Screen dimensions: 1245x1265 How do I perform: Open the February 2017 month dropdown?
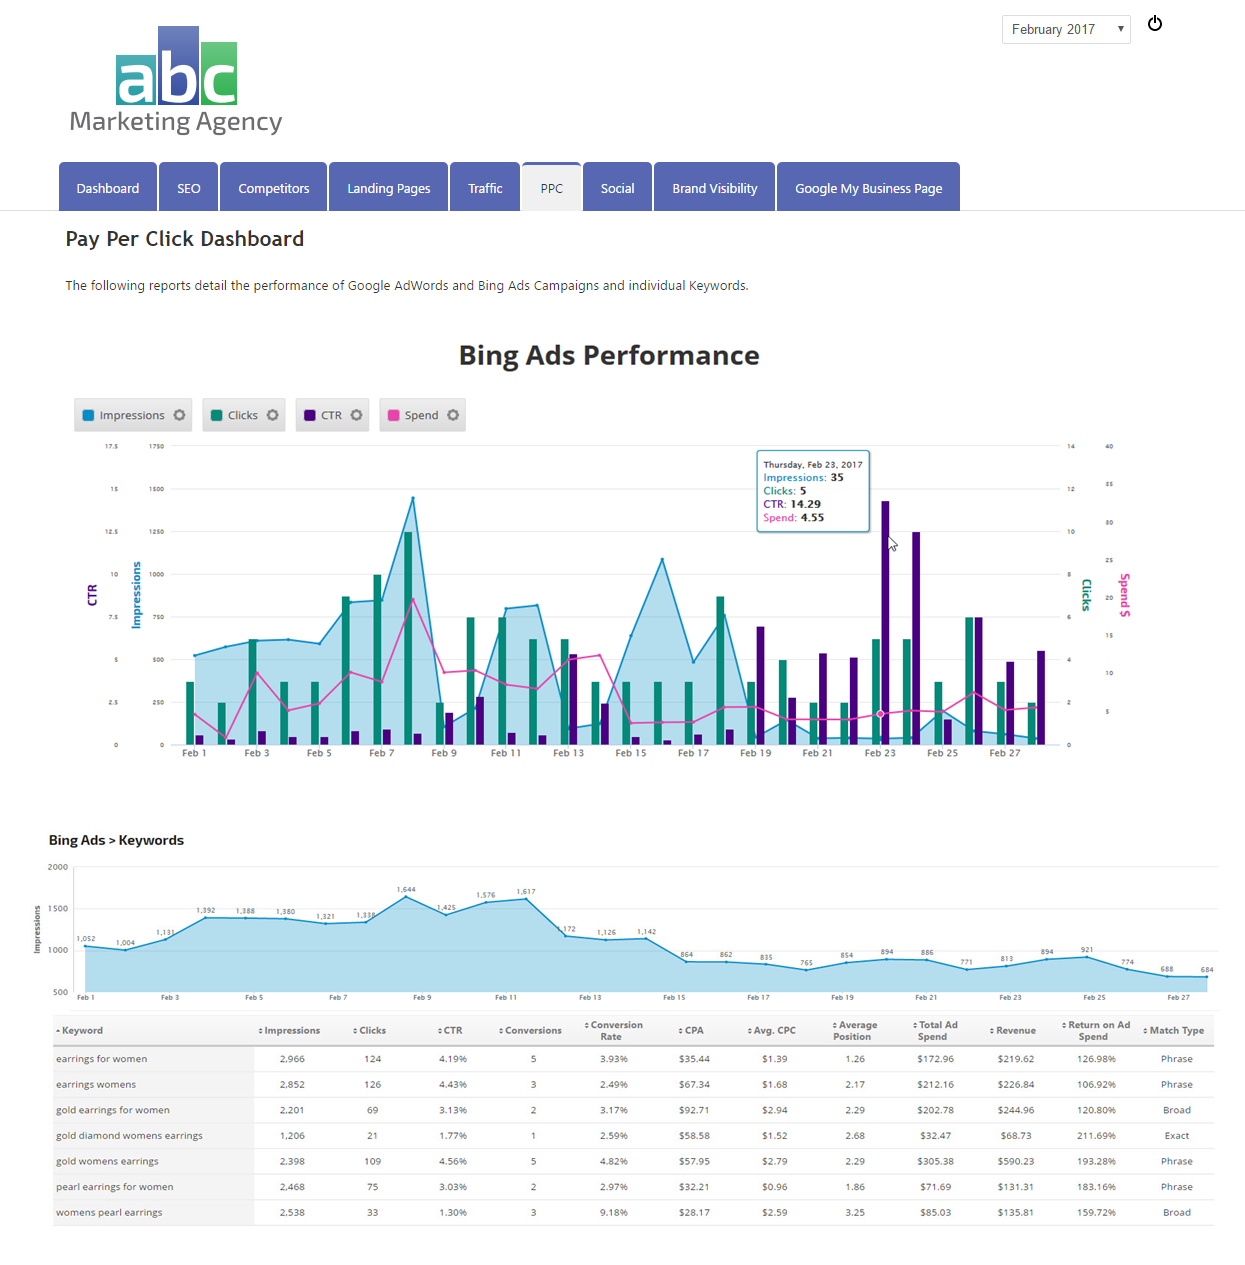(x=1065, y=29)
